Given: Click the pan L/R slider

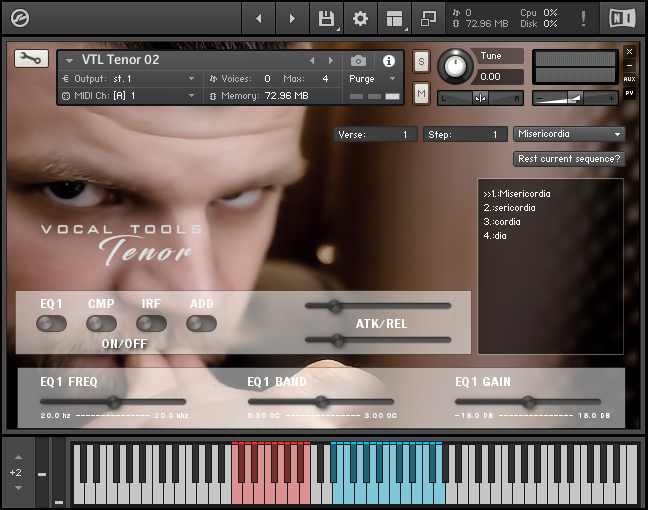Looking at the screenshot, I should pyautogui.click(x=480, y=98).
